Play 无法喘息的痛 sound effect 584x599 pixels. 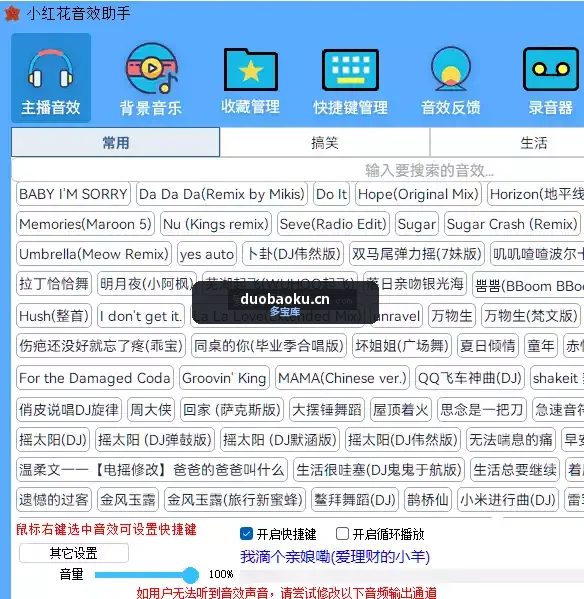point(511,439)
